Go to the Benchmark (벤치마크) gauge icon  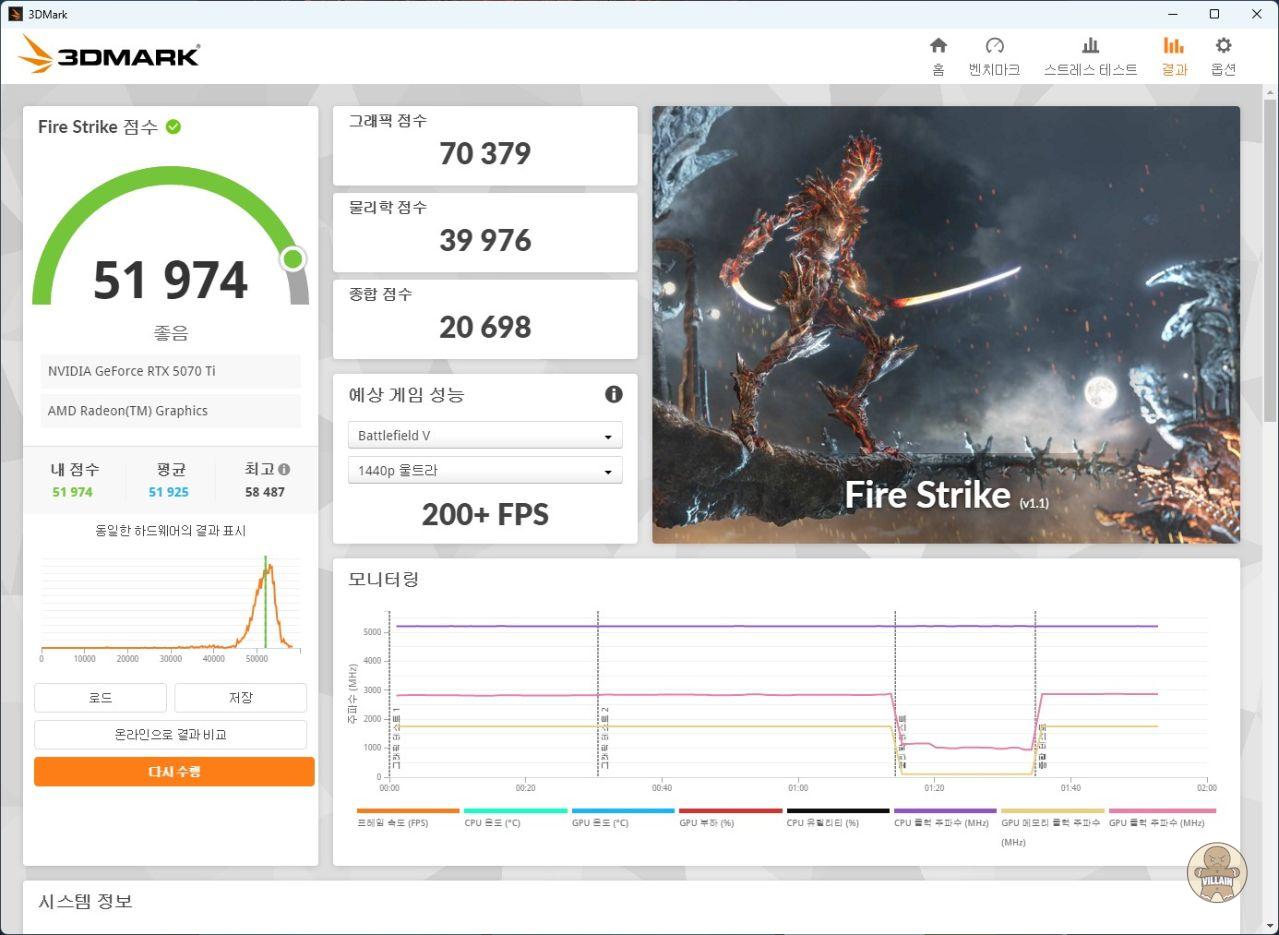coord(994,46)
